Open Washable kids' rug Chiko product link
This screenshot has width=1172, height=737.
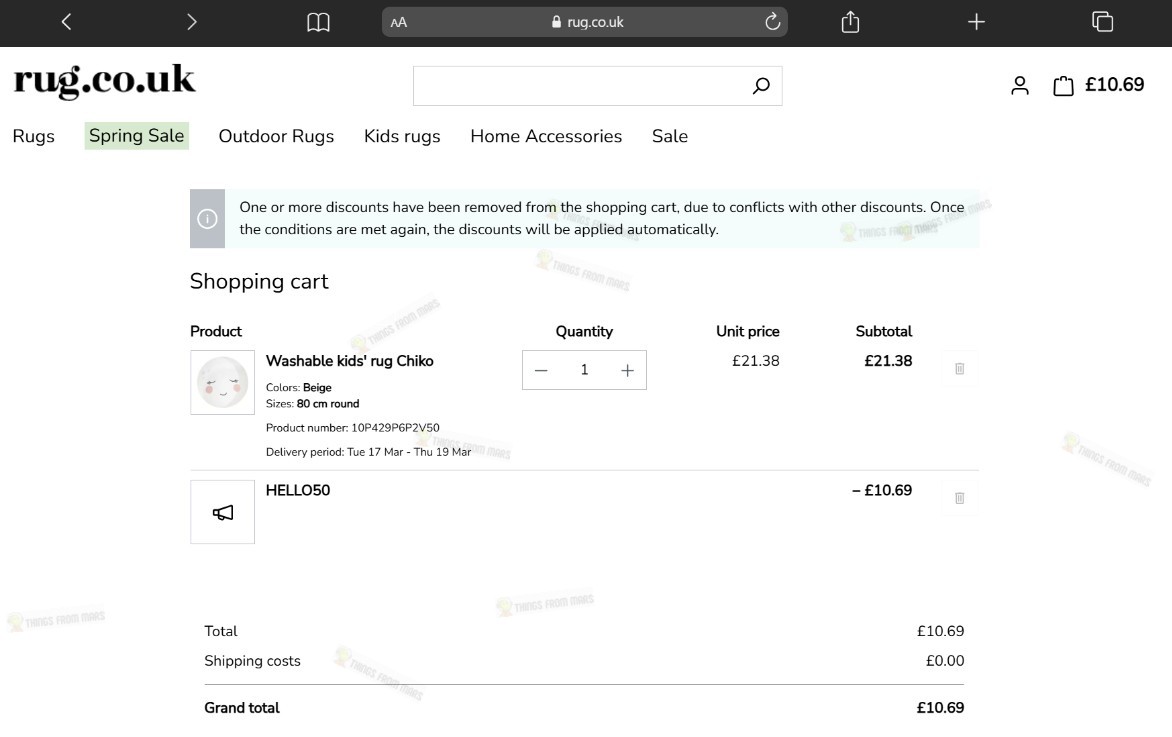tap(350, 361)
